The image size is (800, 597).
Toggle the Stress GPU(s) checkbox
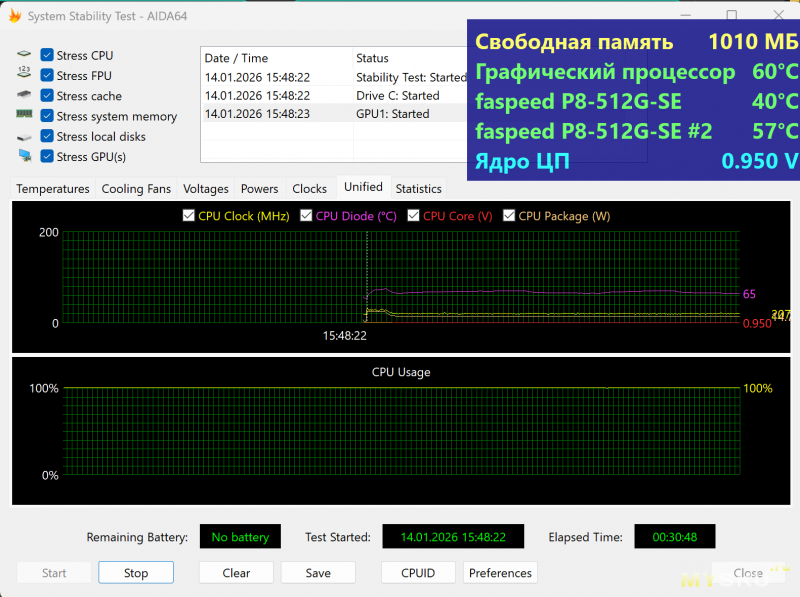(x=47, y=157)
